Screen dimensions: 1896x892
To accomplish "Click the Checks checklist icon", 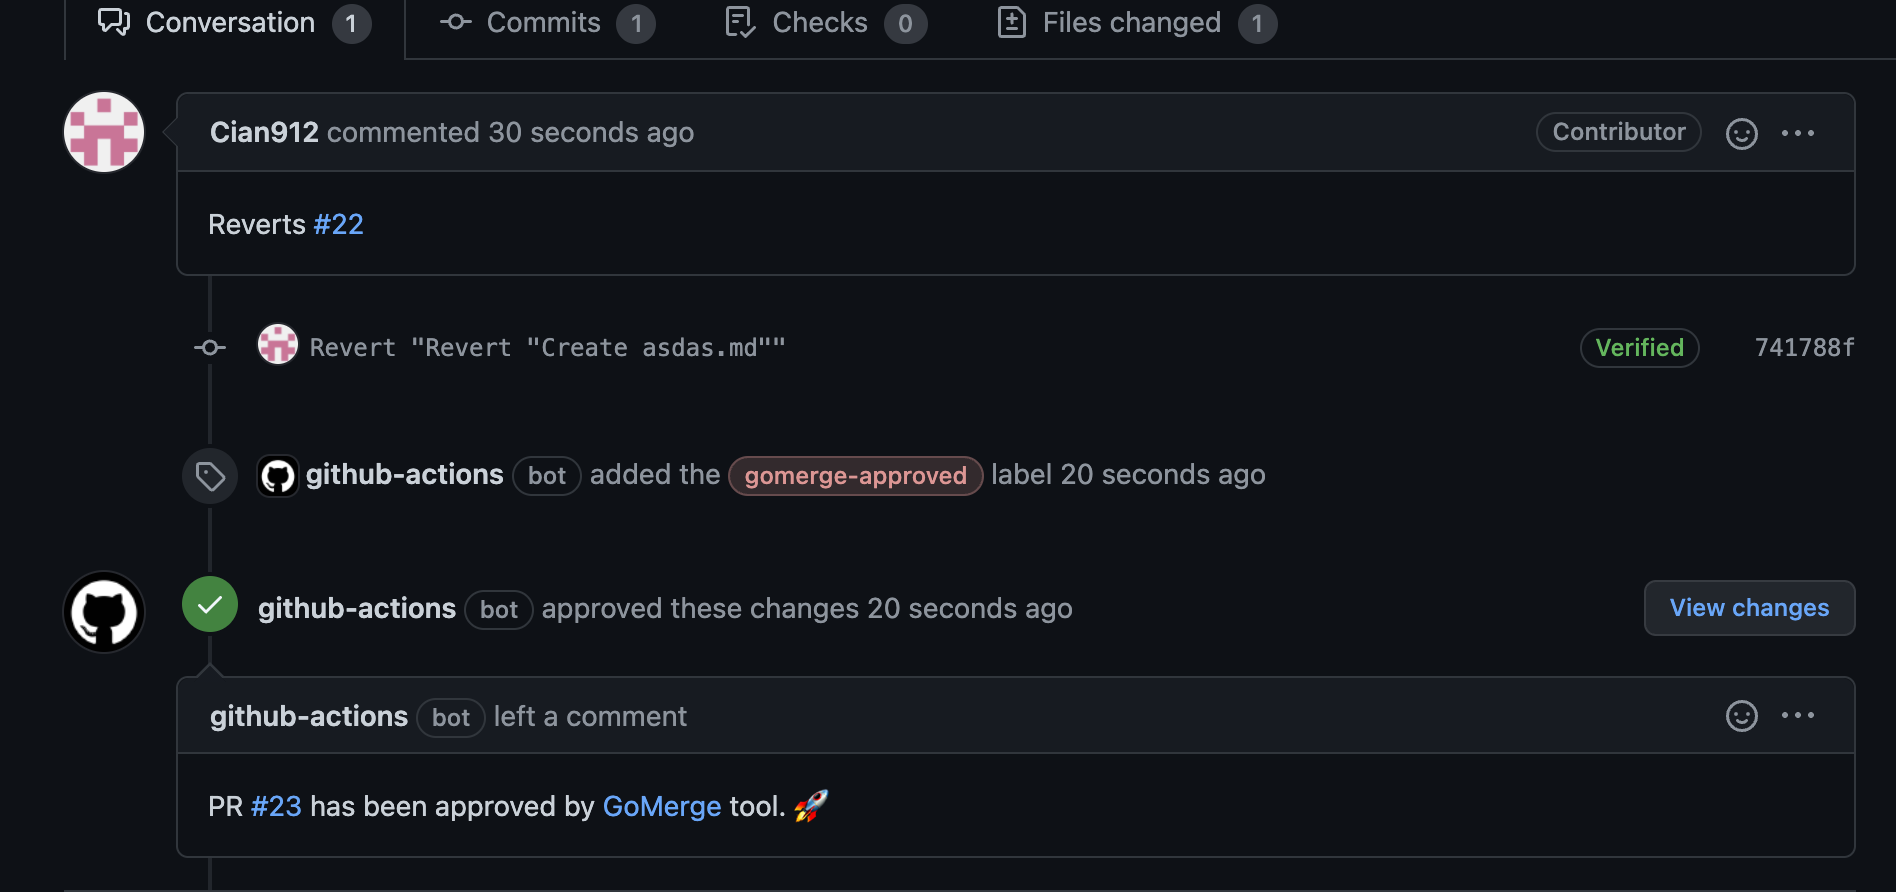I will click(740, 22).
